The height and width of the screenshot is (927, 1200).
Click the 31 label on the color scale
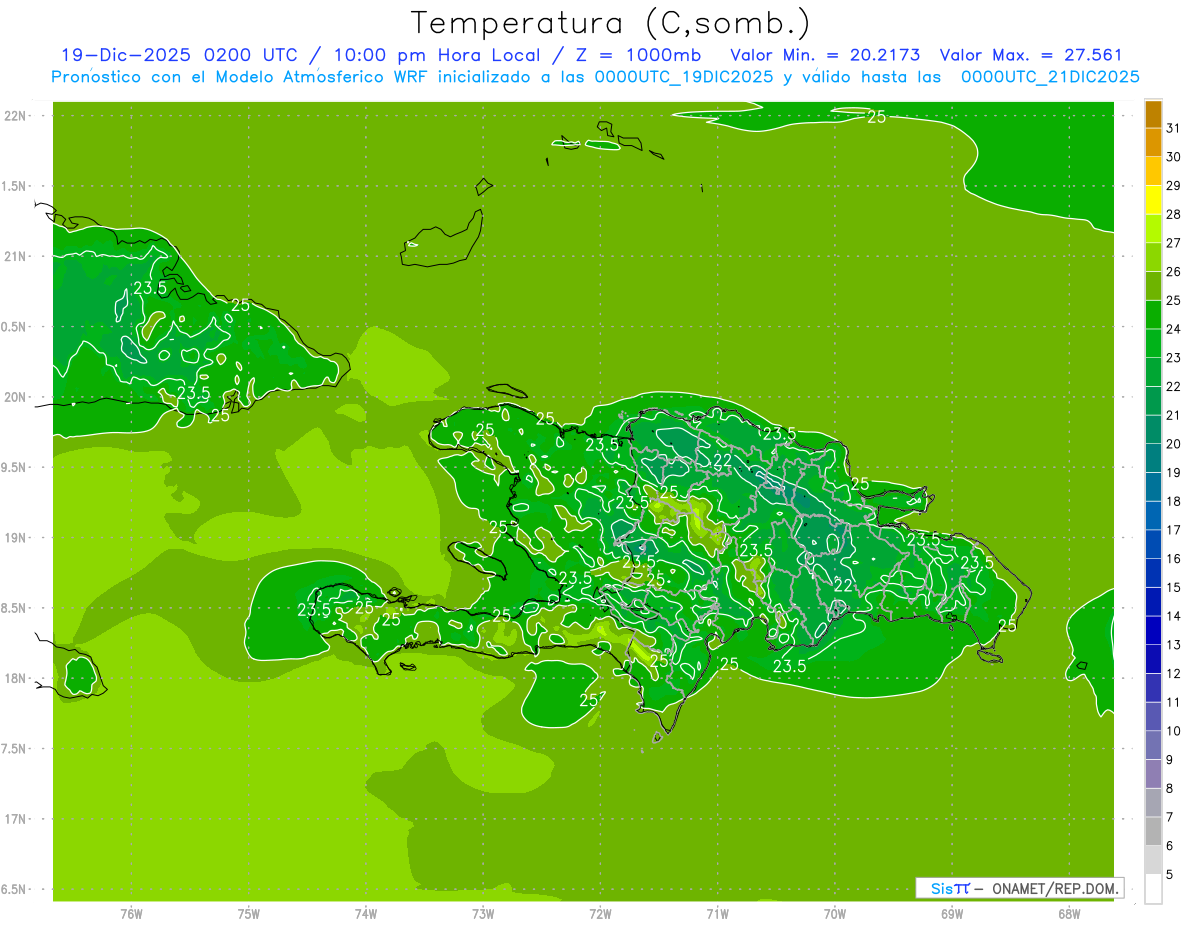[1173, 128]
